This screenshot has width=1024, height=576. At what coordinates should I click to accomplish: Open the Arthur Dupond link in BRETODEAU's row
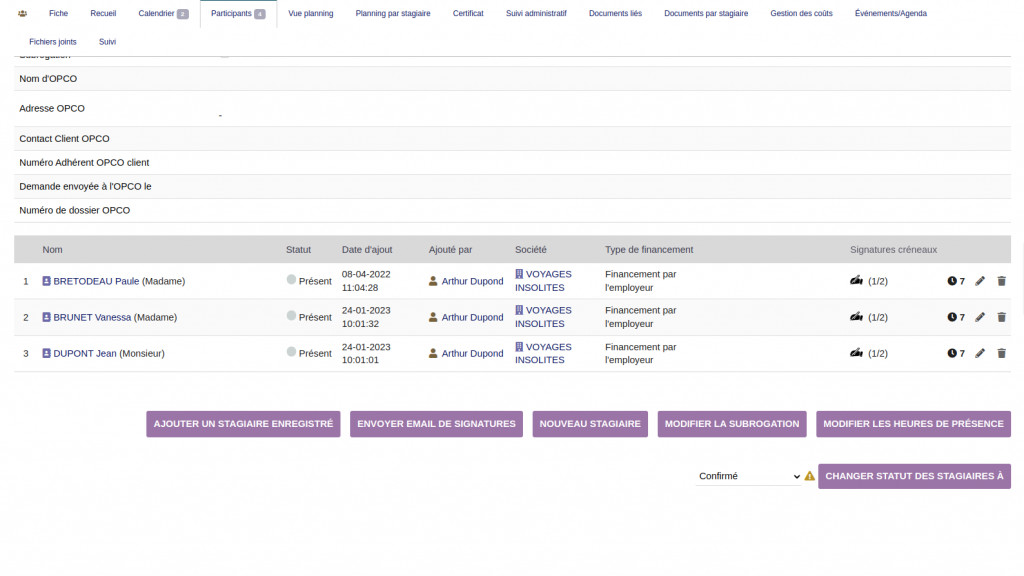coord(472,281)
